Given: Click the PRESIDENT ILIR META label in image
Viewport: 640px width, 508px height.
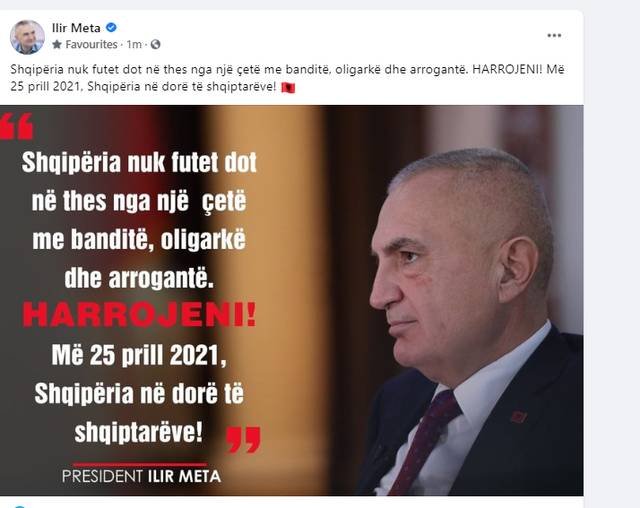Looking at the screenshot, I should (141, 476).
